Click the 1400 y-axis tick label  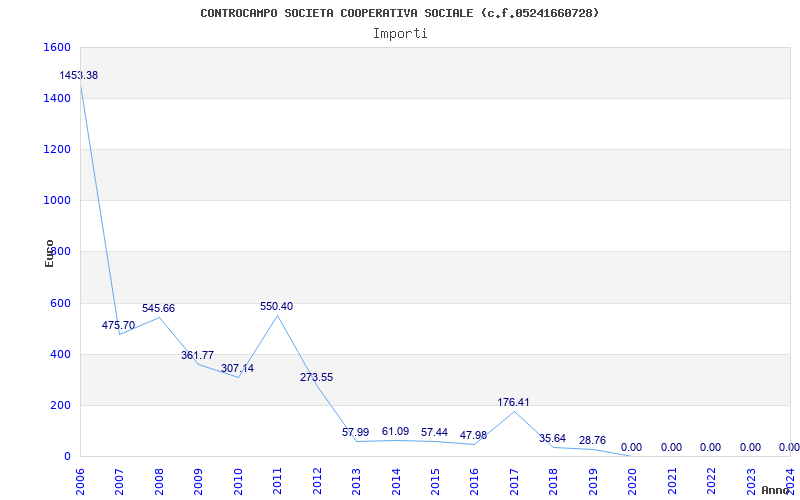coord(57,98)
